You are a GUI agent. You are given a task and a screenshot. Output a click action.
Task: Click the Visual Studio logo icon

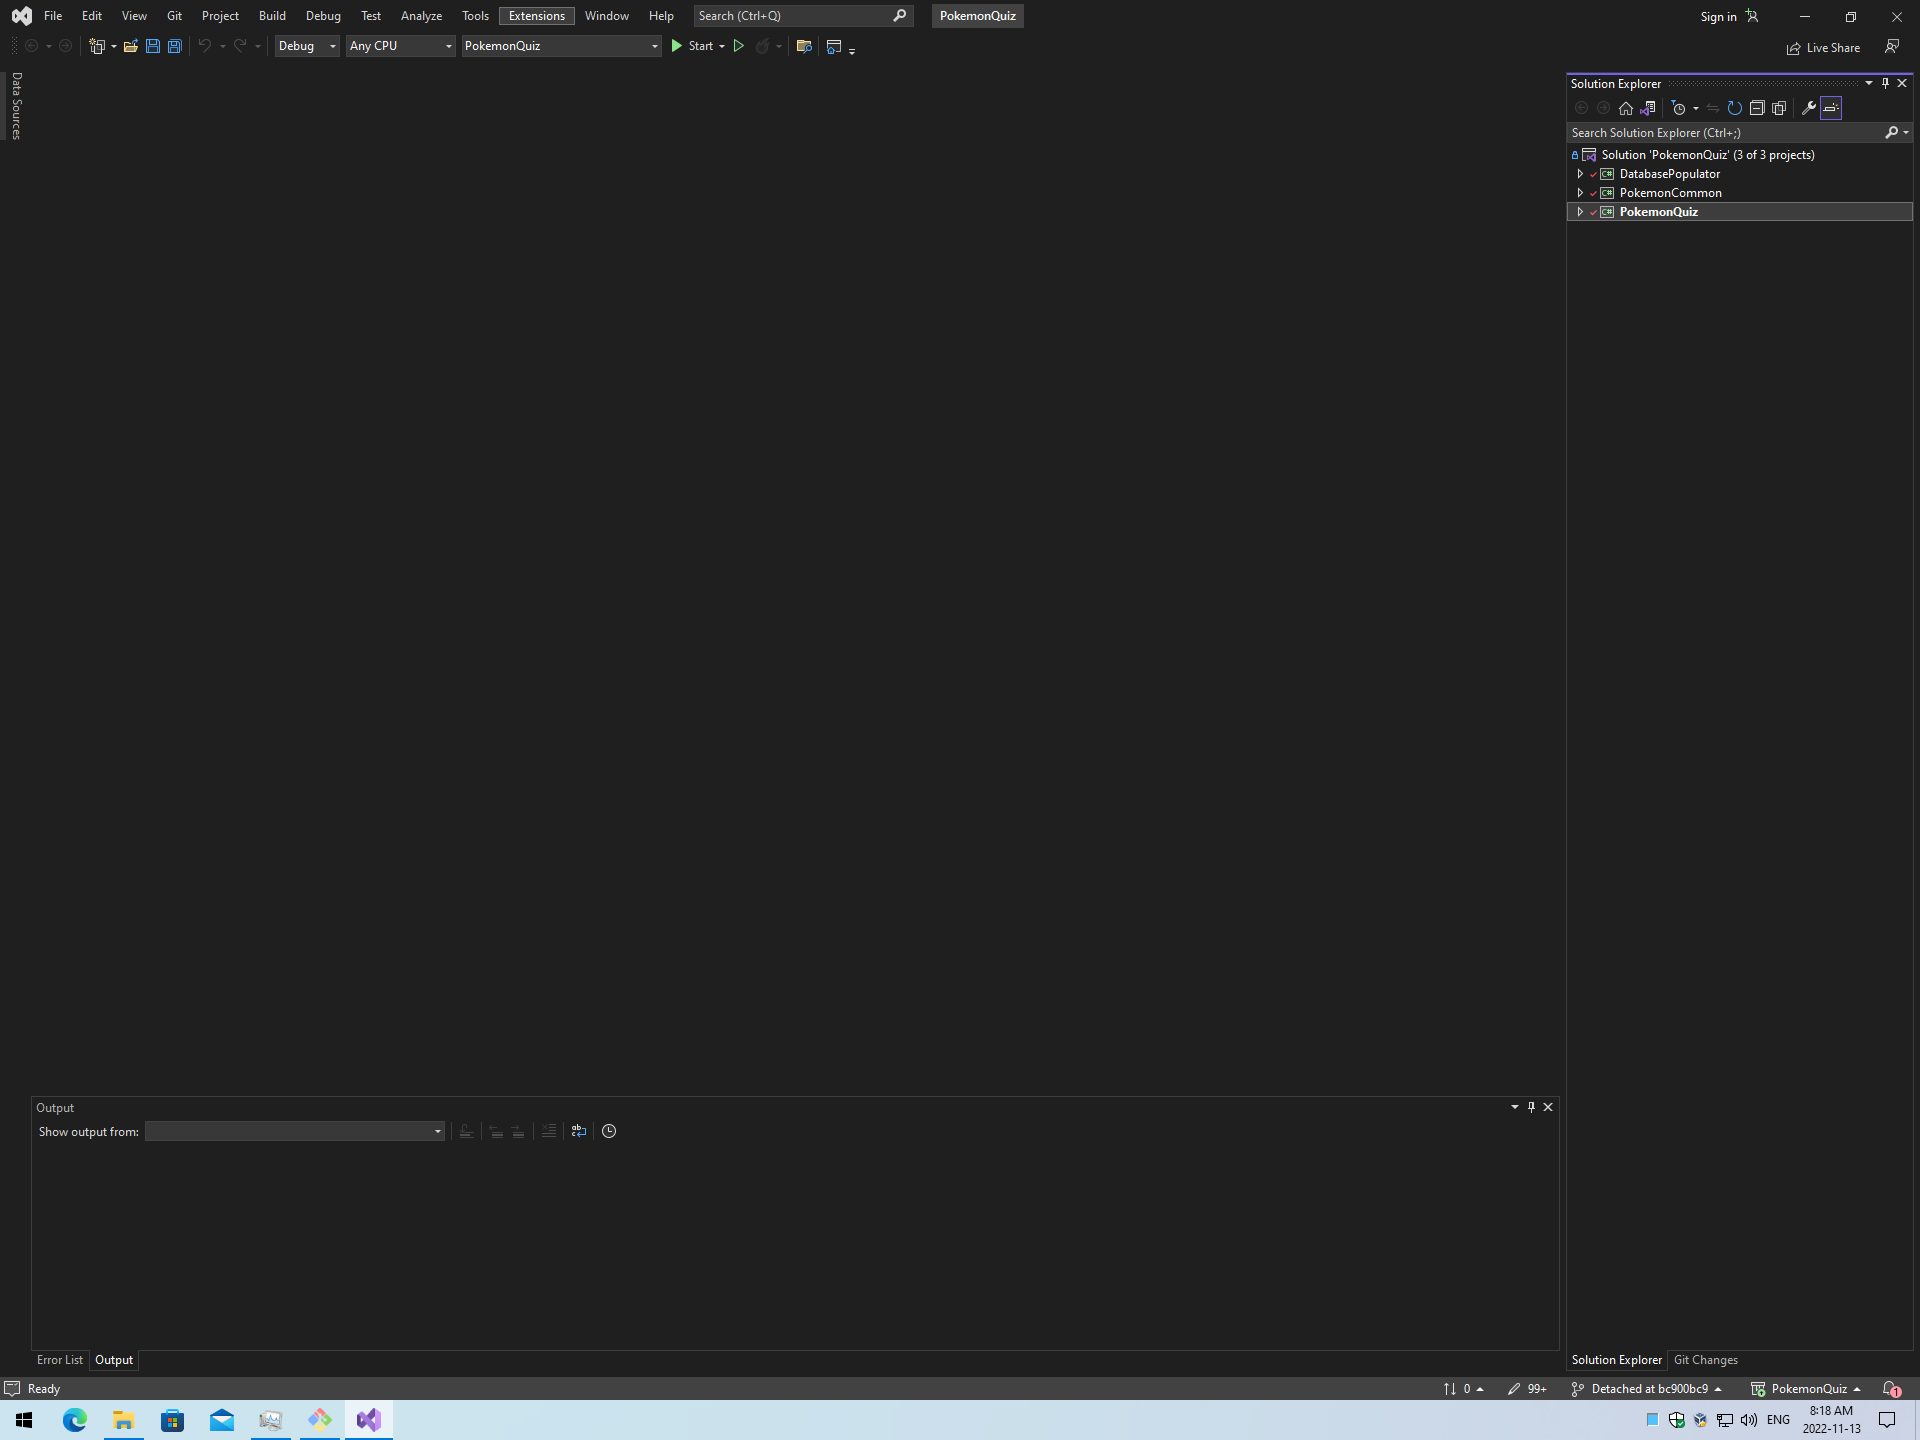click(x=21, y=16)
